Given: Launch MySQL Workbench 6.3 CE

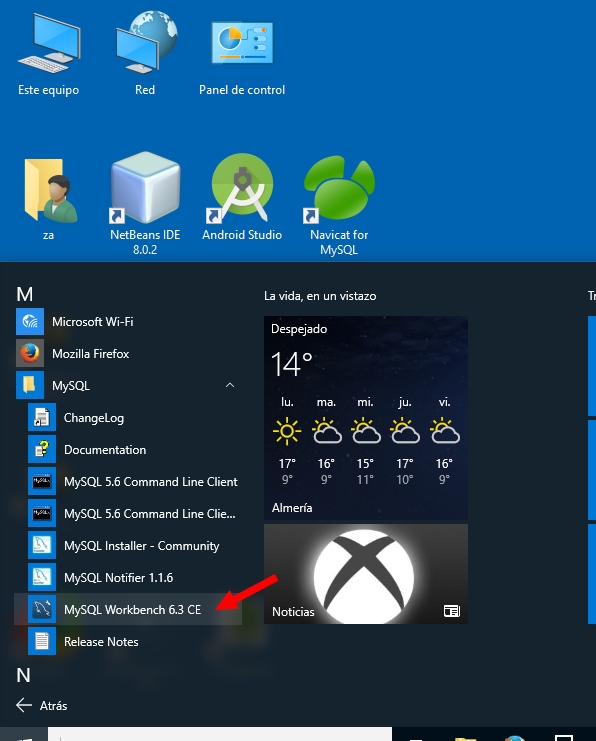Looking at the screenshot, I should click(128, 610).
